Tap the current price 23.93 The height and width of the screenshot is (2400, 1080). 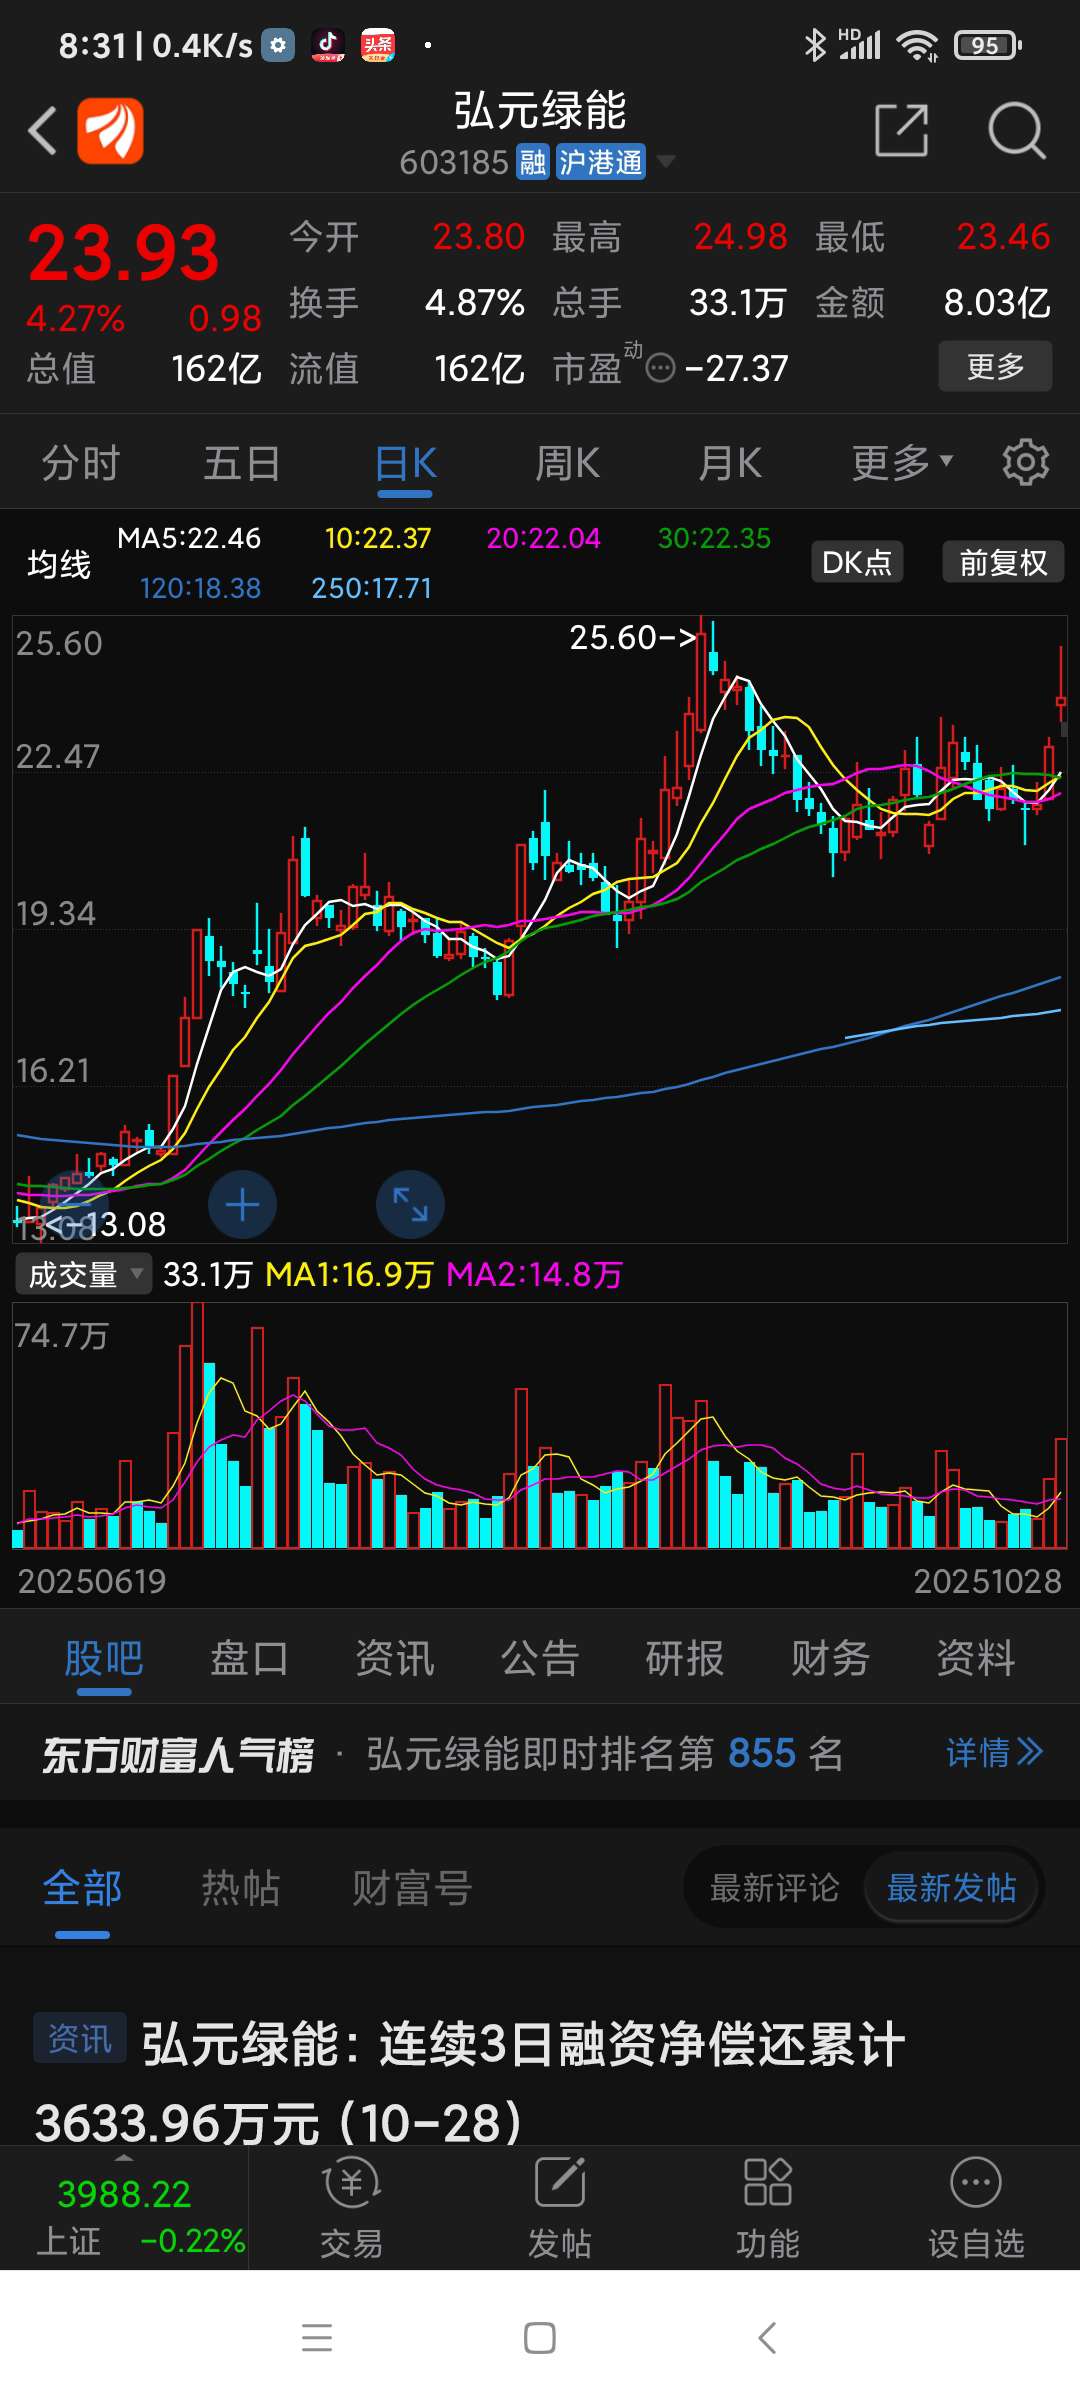coord(123,253)
